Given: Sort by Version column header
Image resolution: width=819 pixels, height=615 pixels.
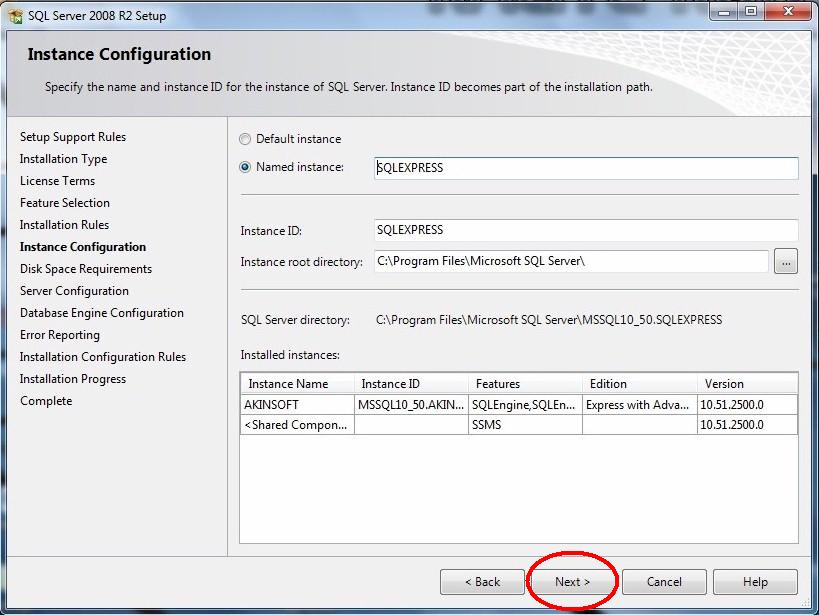Looking at the screenshot, I should [747, 384].
